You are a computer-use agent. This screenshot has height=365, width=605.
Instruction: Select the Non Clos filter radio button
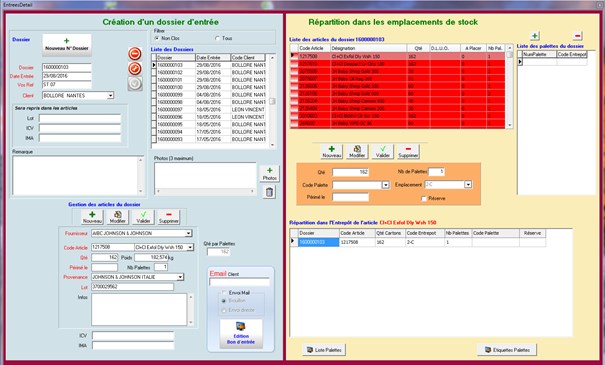pos(157,38)
